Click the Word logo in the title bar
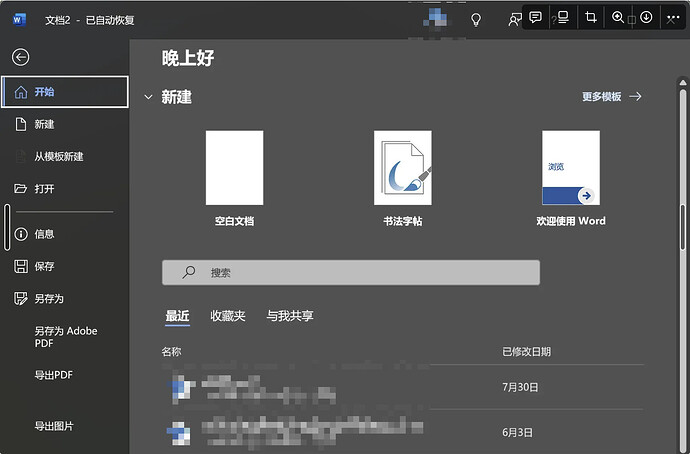This screenshot has height=454, width=690. 19,20
